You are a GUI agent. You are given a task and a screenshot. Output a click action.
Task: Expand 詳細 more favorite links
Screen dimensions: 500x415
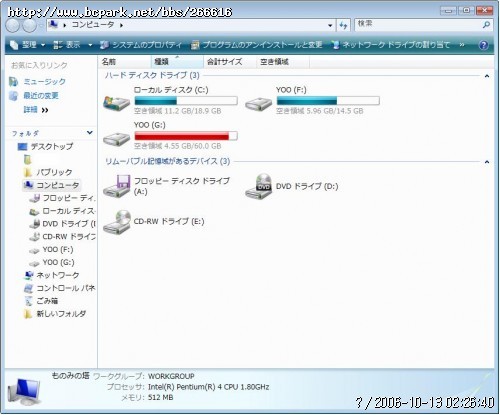[x=36, y=110]
